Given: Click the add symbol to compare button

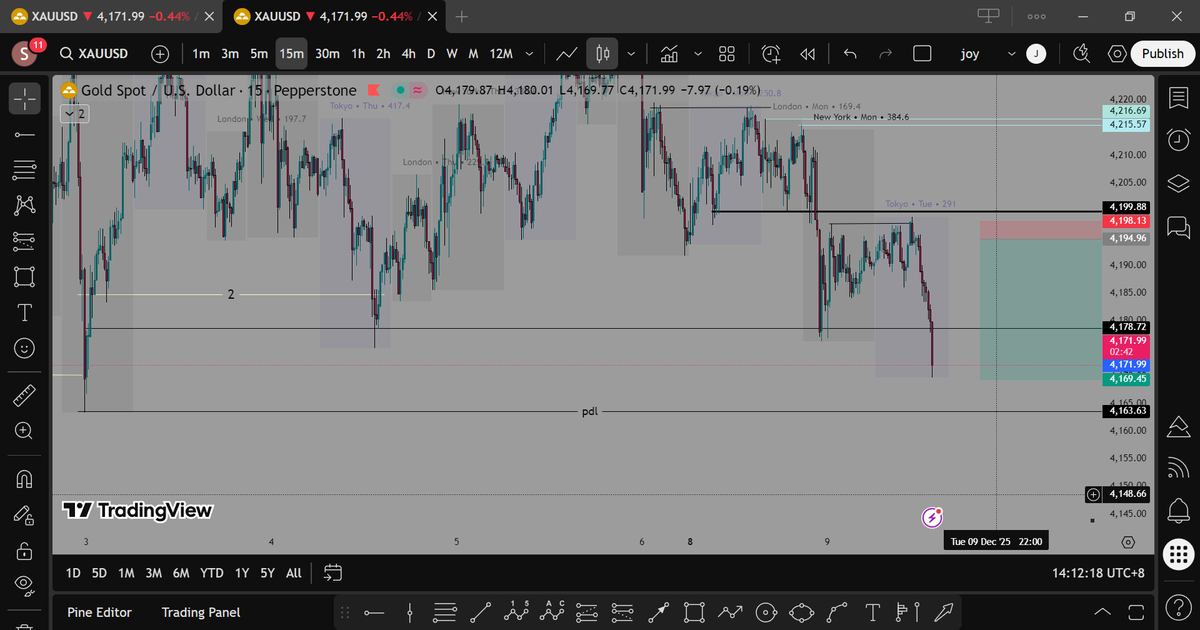Looking at the screenshot, I should coord(160,54).
